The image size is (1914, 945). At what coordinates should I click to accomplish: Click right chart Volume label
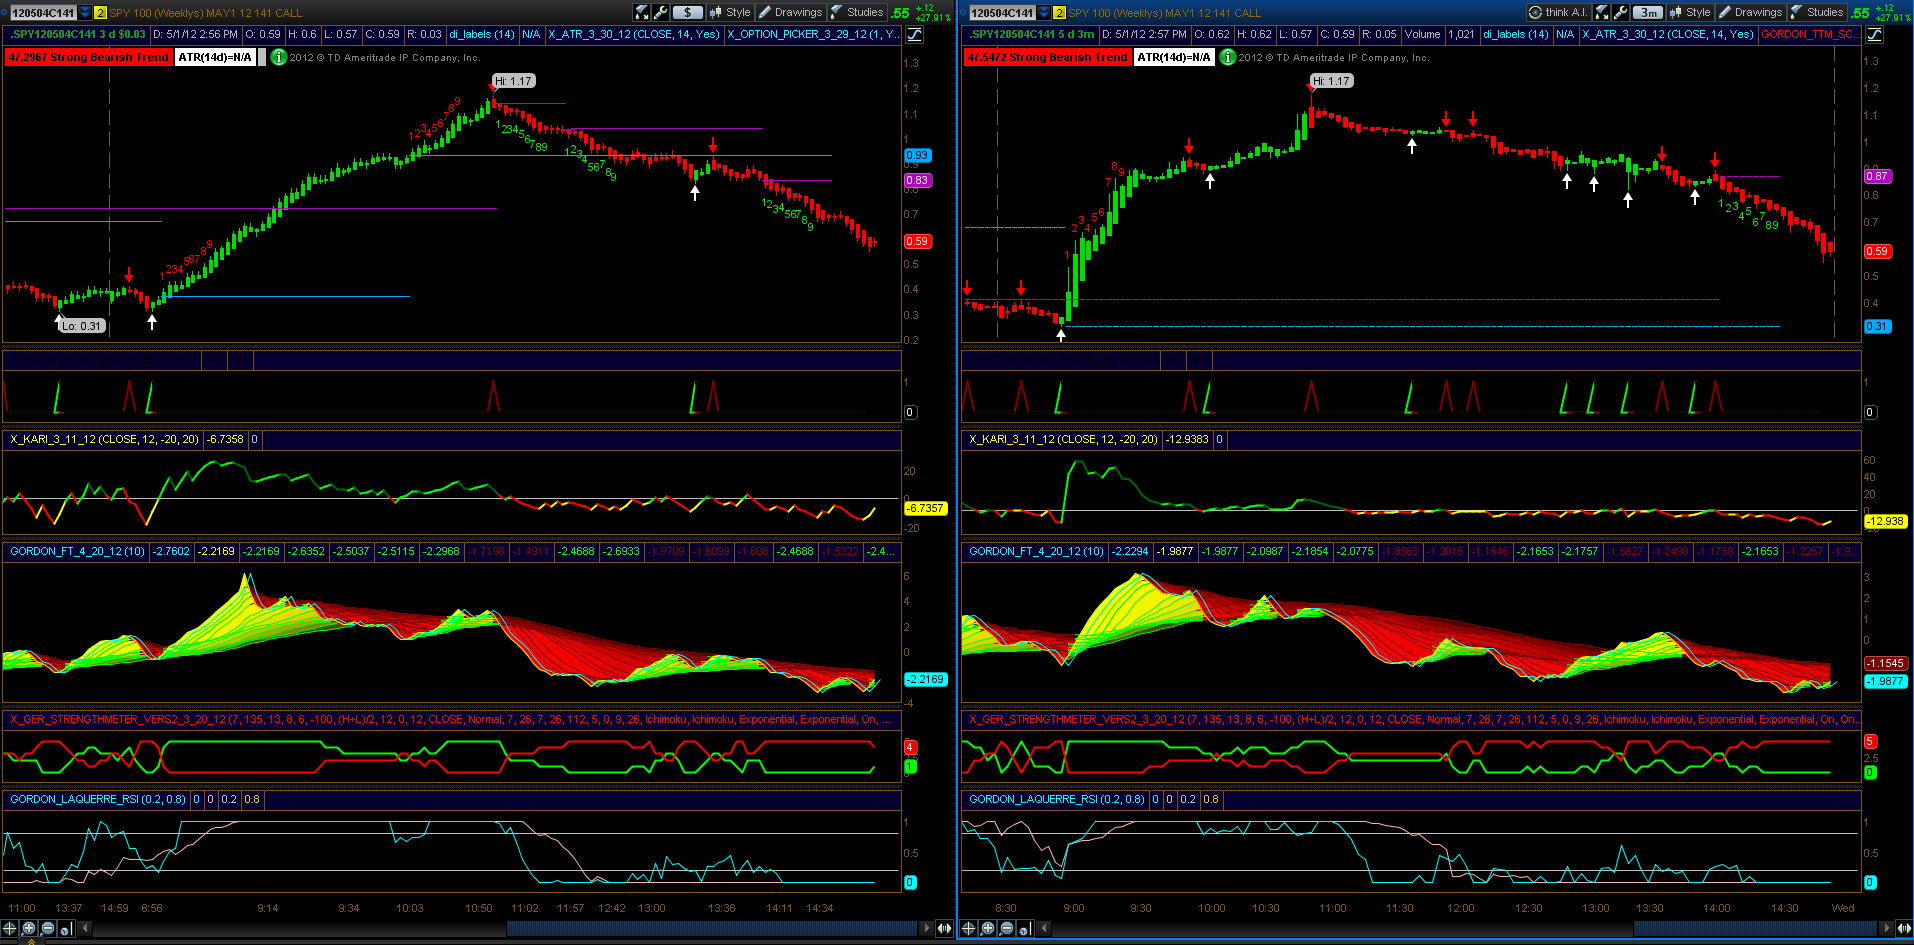click(x=1422, y=34)
